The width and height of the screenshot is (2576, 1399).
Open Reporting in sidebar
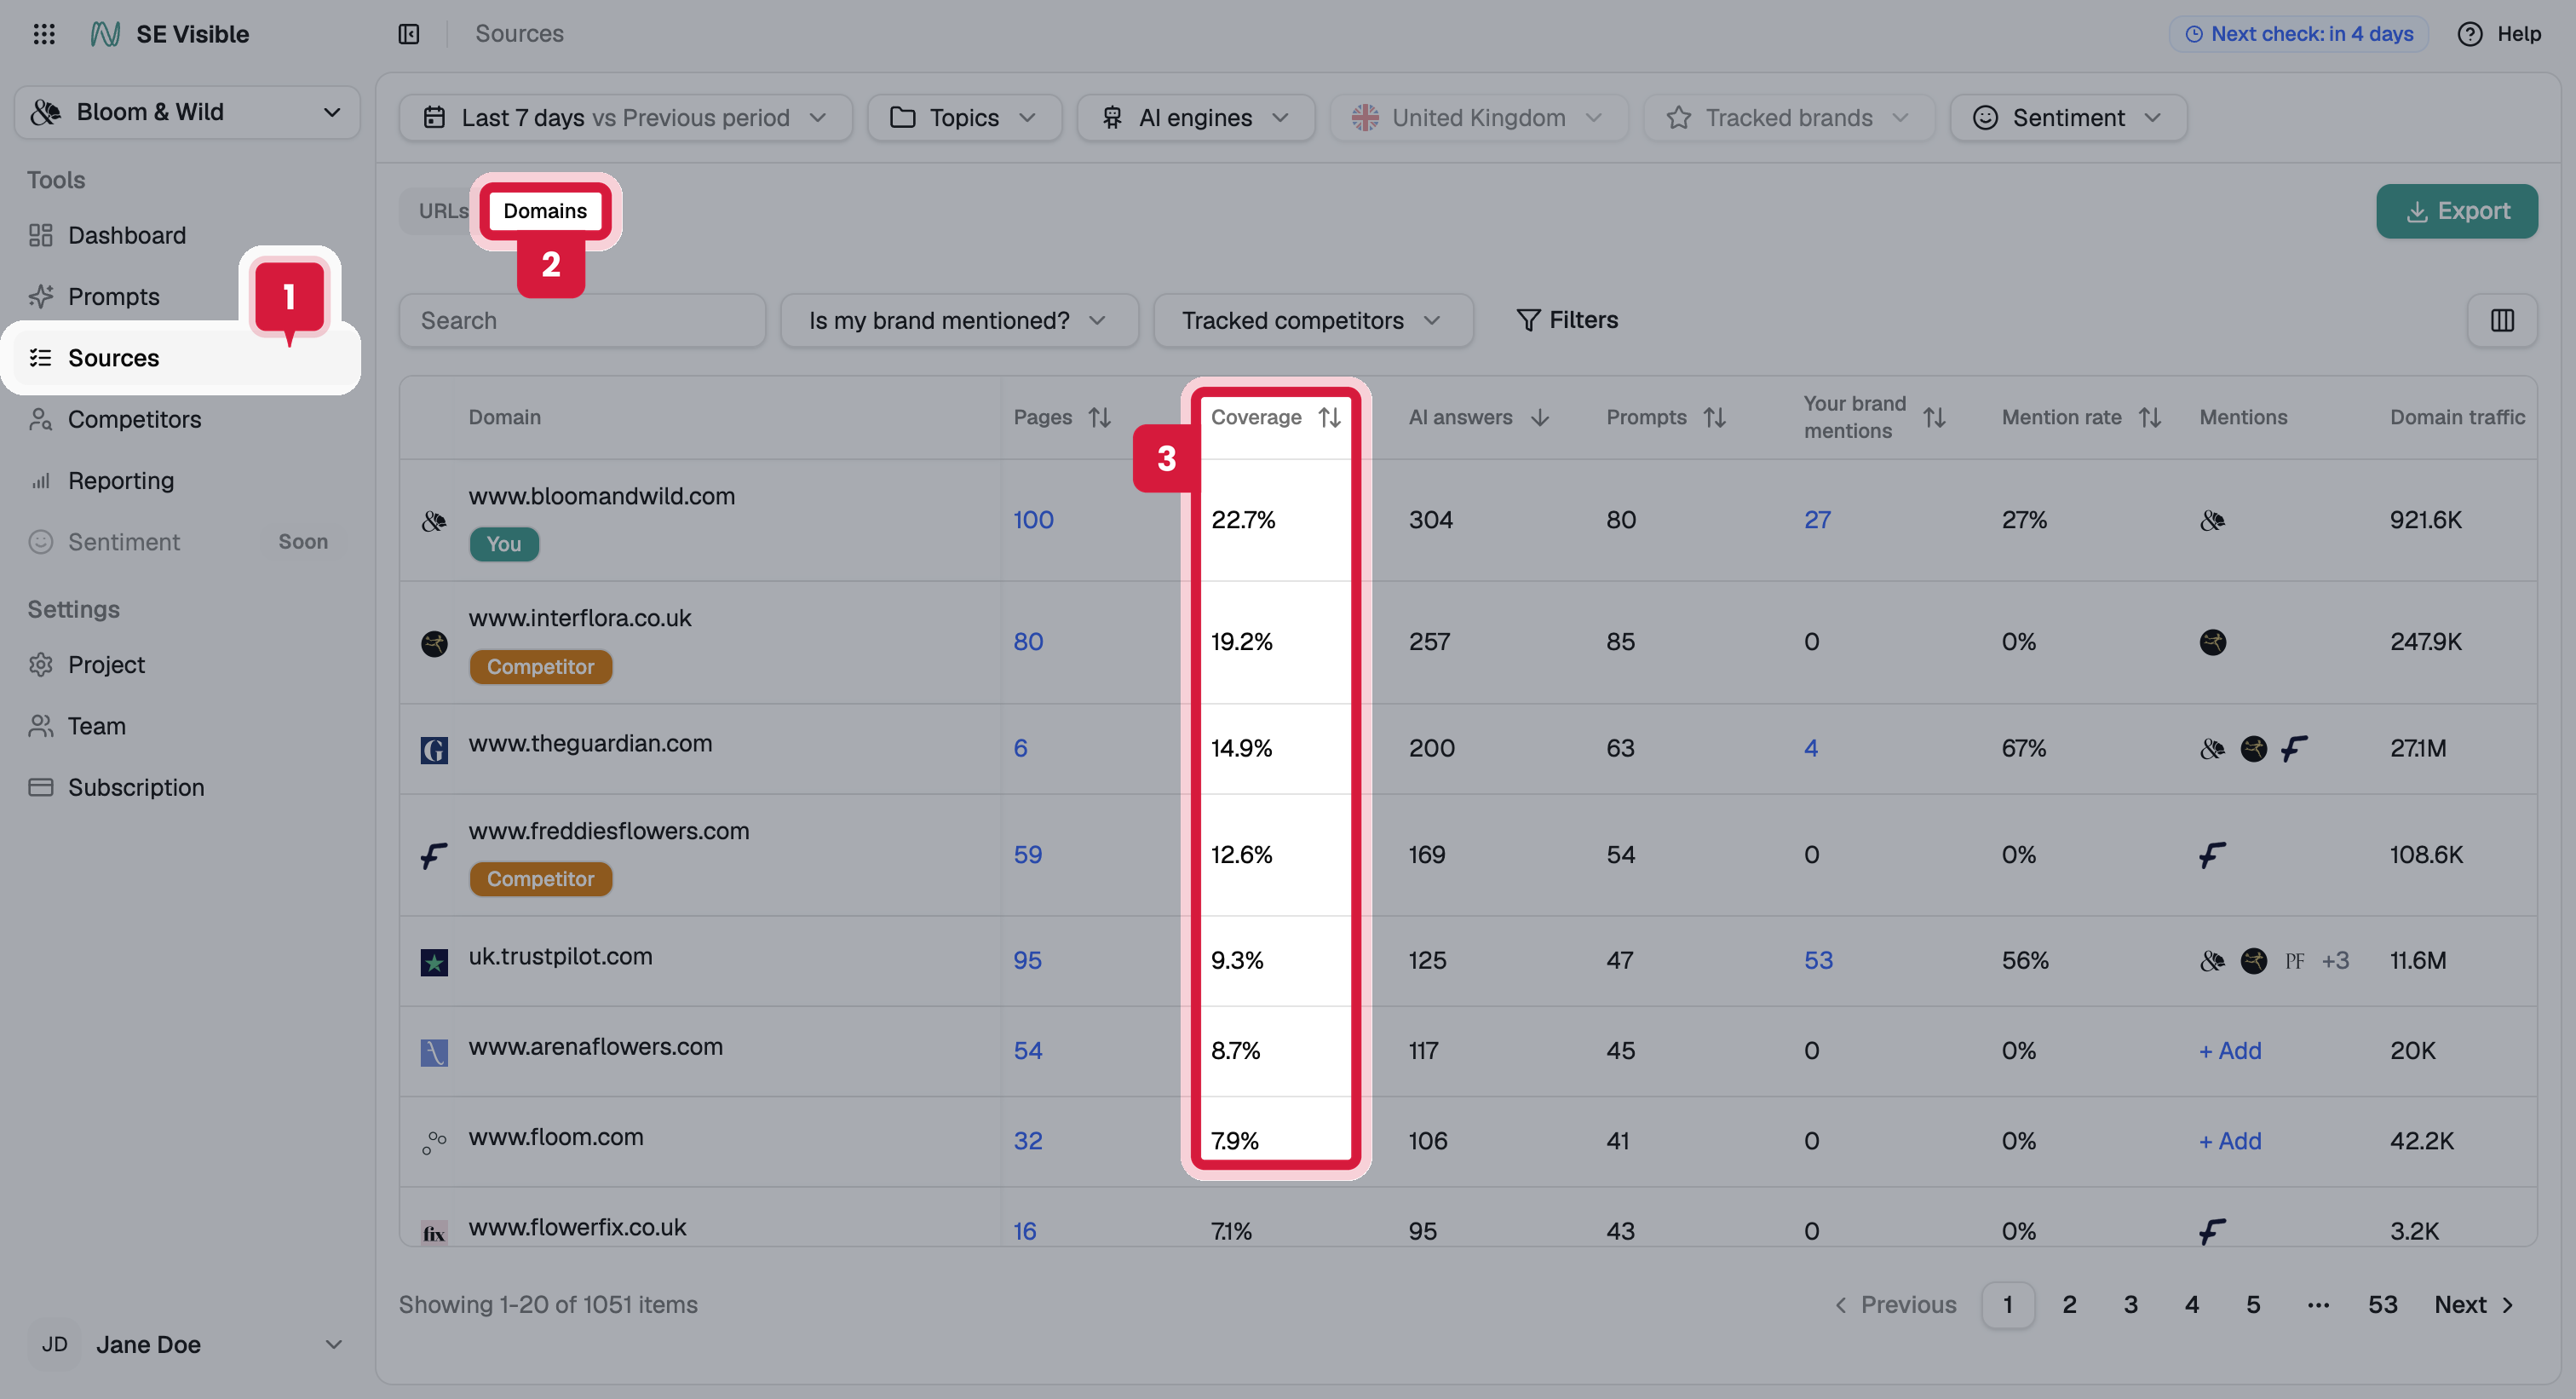[121, 481]
